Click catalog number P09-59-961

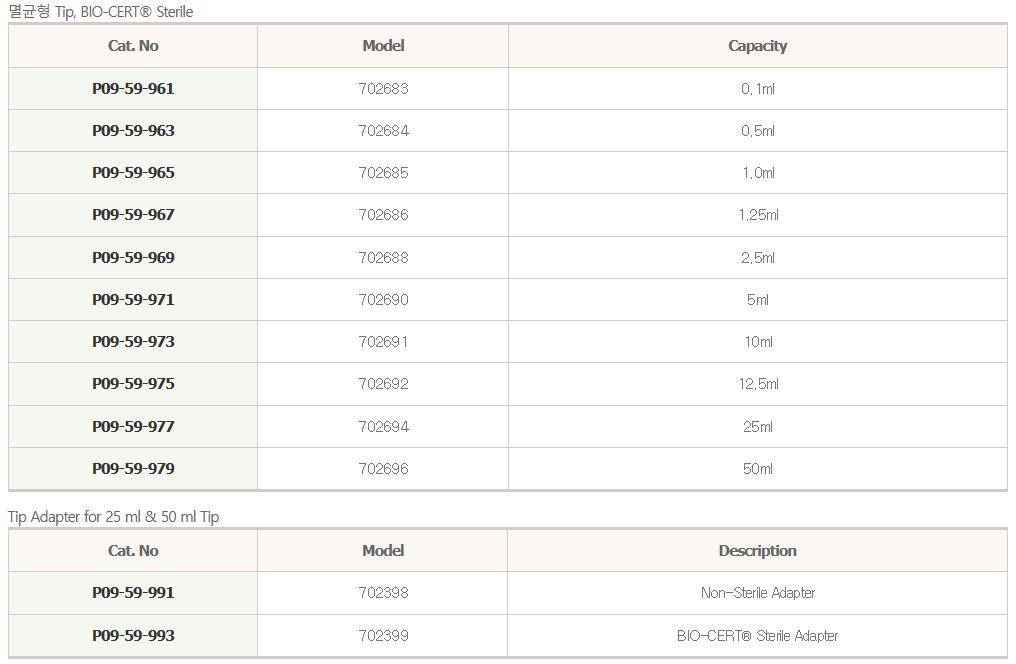[x=133, y=89]
